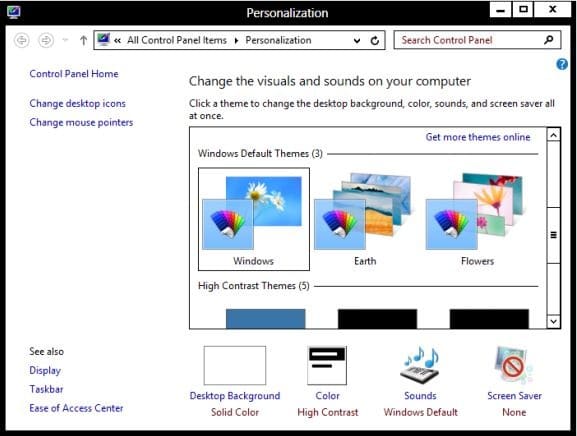Open recent locations dropdown arrow
This screenshot has height=436, width=577.
tap(66, 40)
